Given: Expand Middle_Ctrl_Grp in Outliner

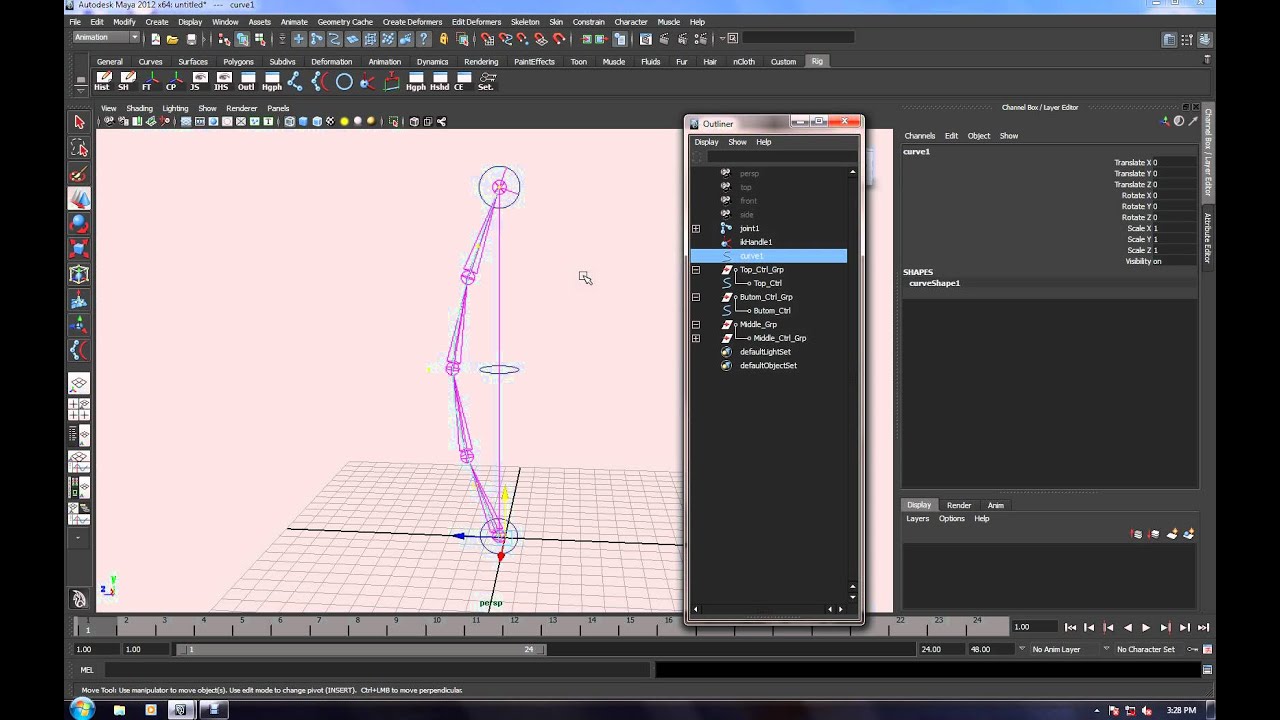Looking at the screenshot, I should pos(696,338).
